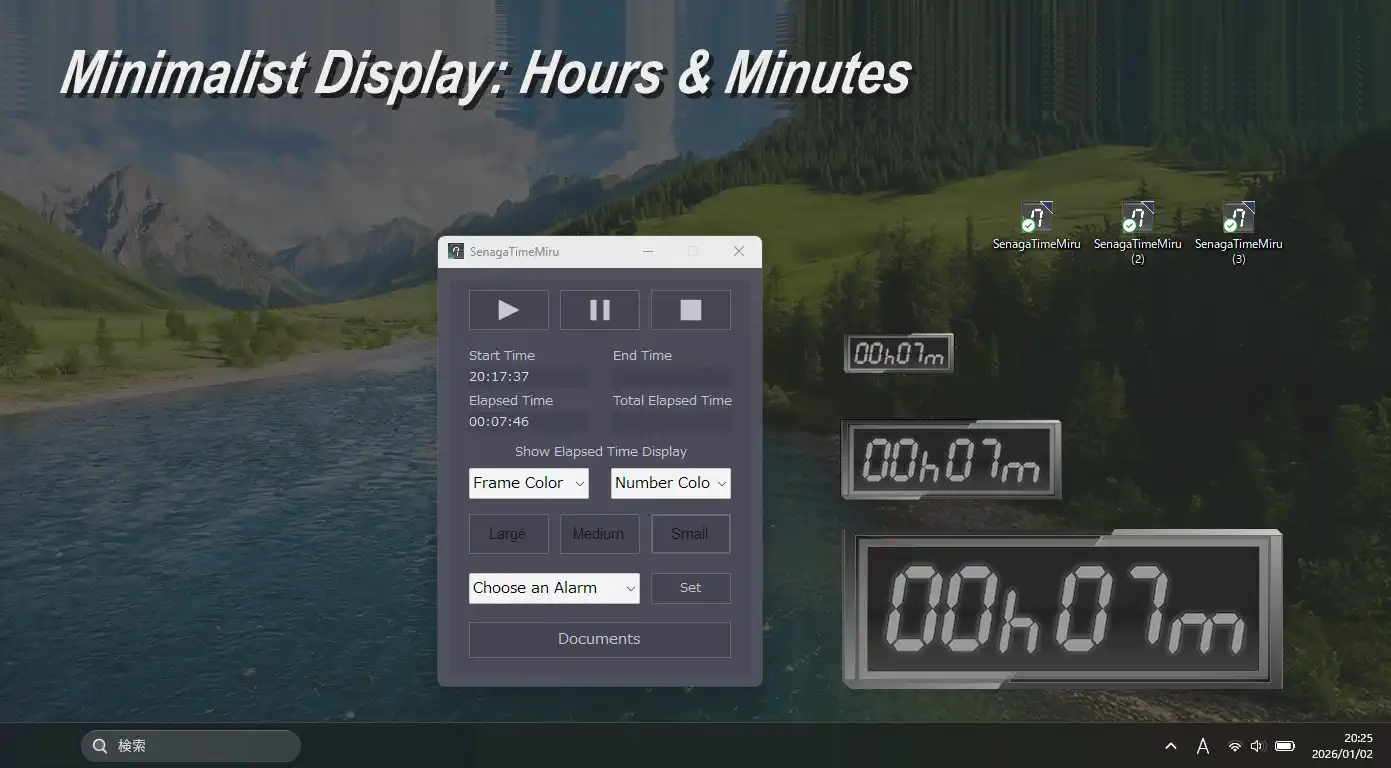Click the small 00h07m timer widget

coord(898,353)
